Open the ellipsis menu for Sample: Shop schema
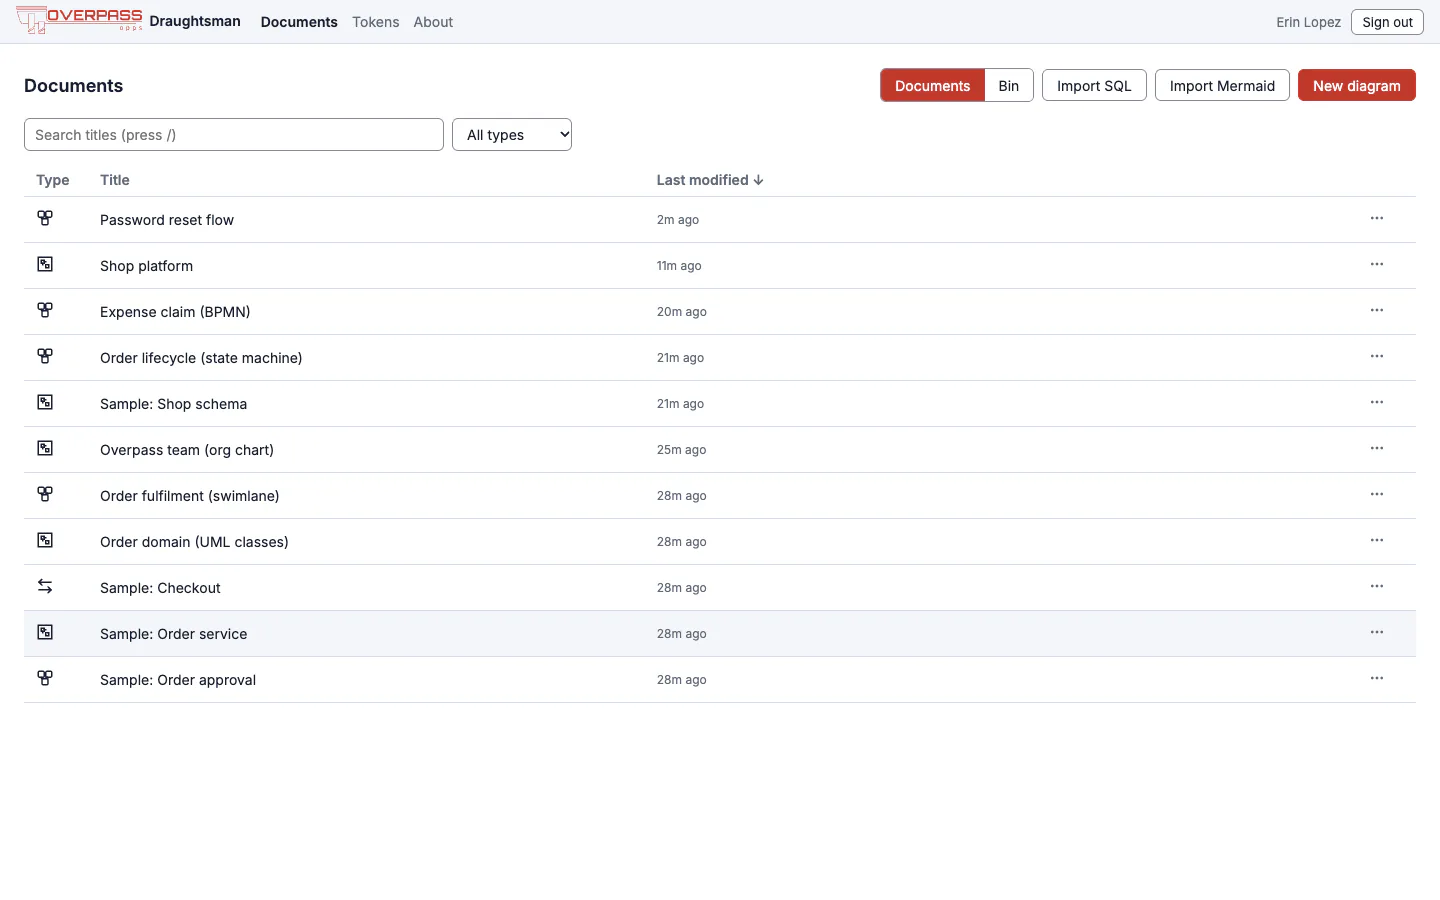 click(1377, 402)
